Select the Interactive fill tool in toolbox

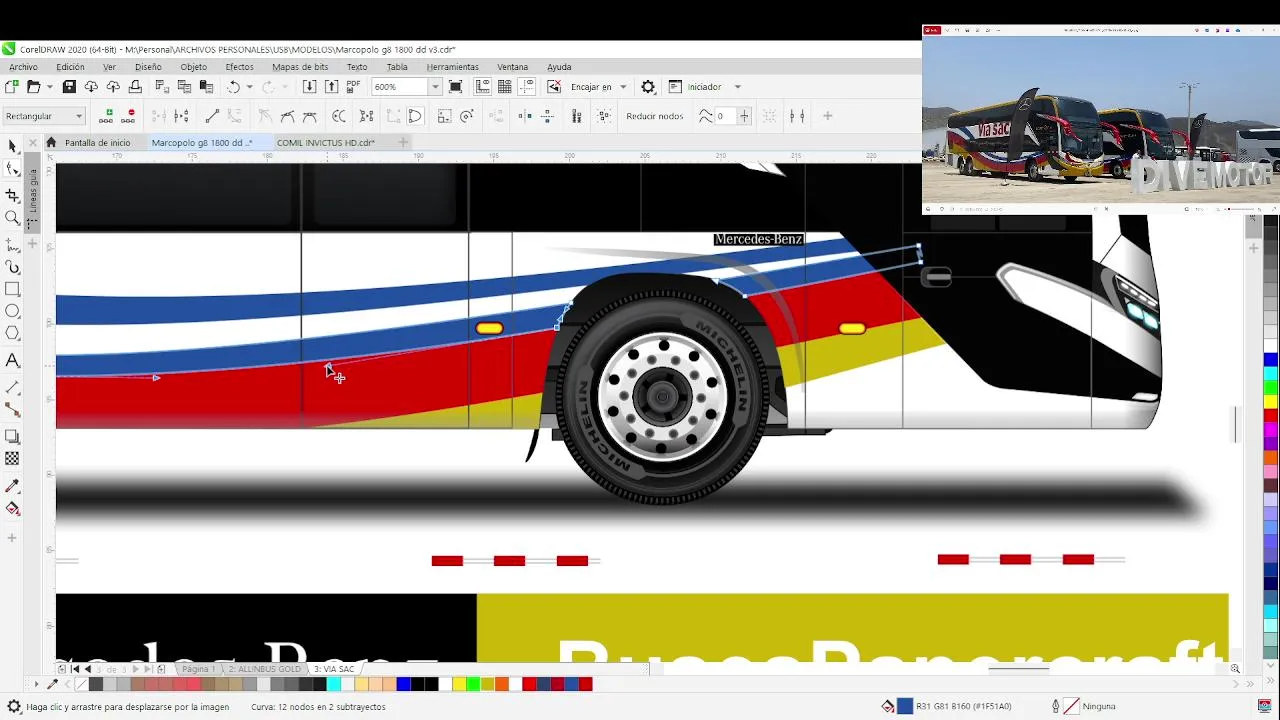tap(12, 509)
